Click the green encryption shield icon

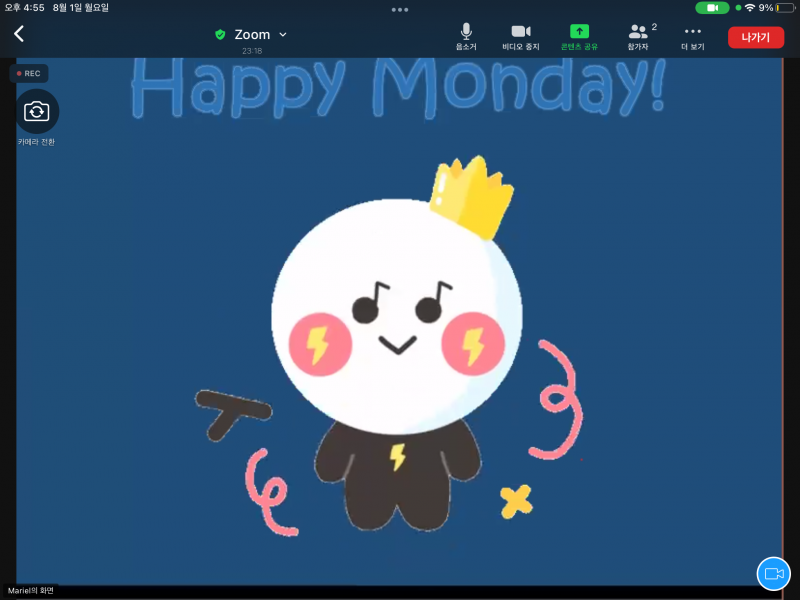click(220, 34)
